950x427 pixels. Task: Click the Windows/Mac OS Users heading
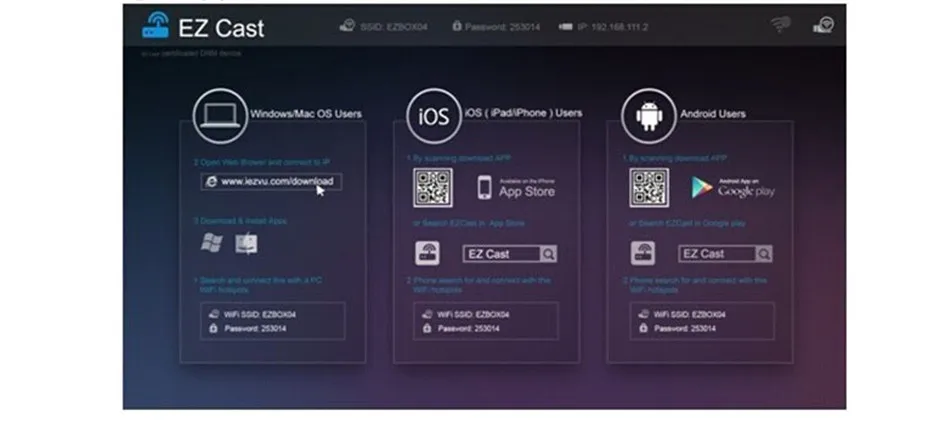click(x=306, y=114)
